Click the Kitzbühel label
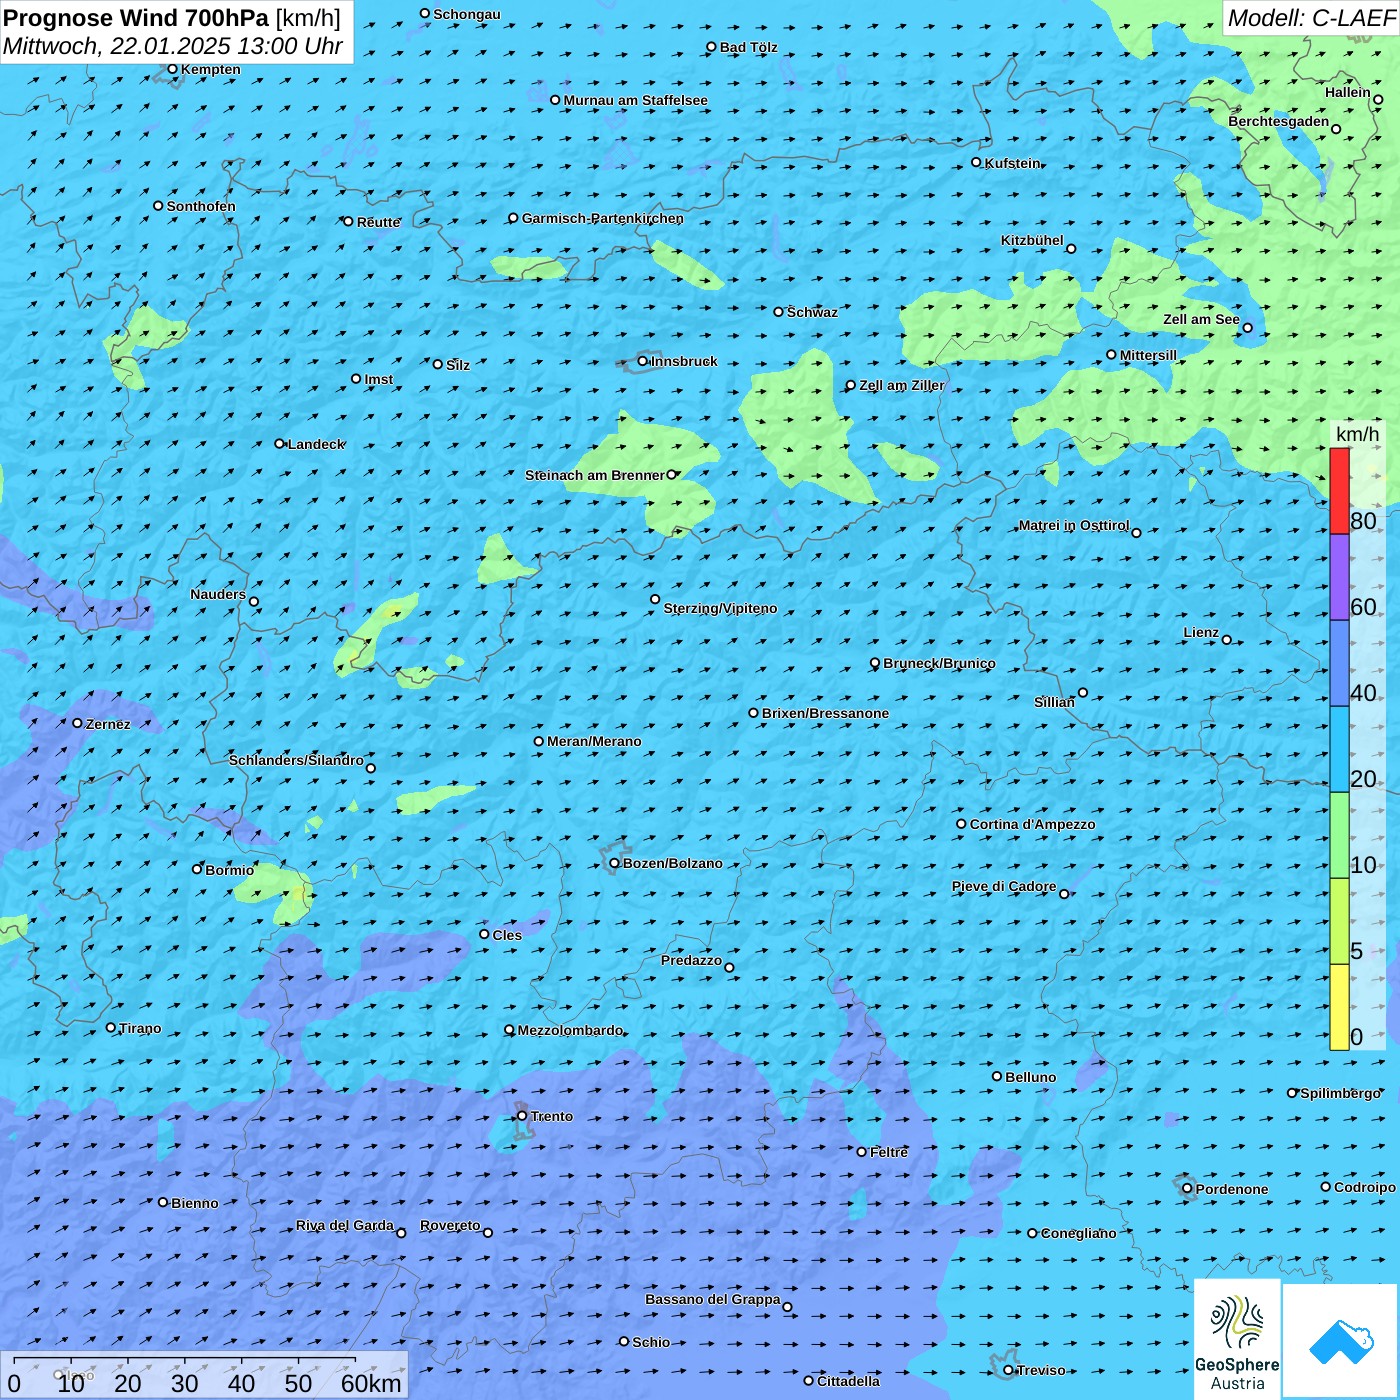The width and height of the screenshot is (1400, 1400). click(x=1032, y=240)
